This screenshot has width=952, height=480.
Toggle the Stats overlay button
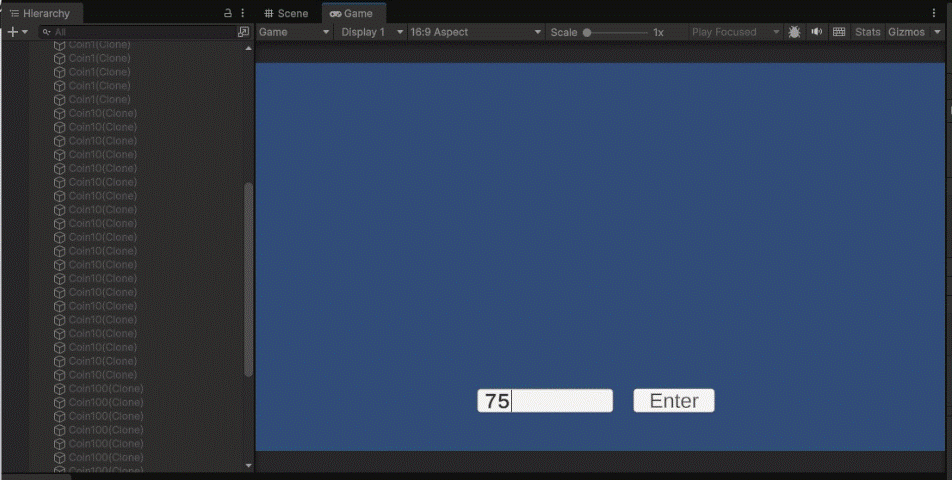pyautogui.click(x=867, y=32)
